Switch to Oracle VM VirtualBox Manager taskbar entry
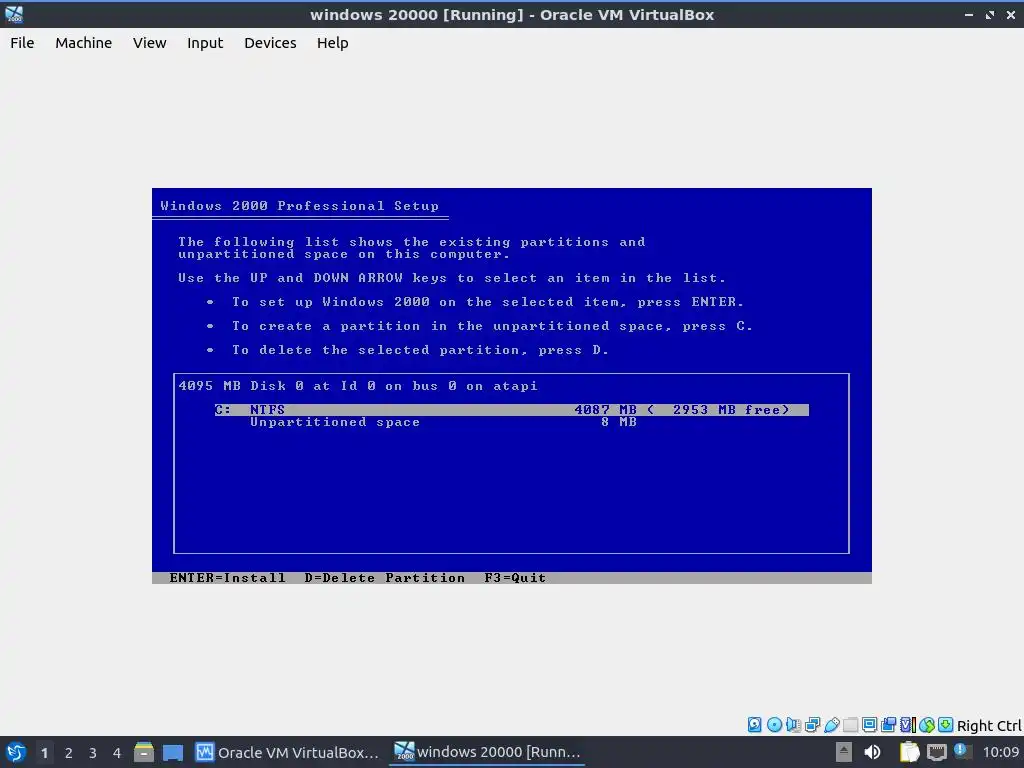Screen dimensions: 1024x768 [287, 752]
